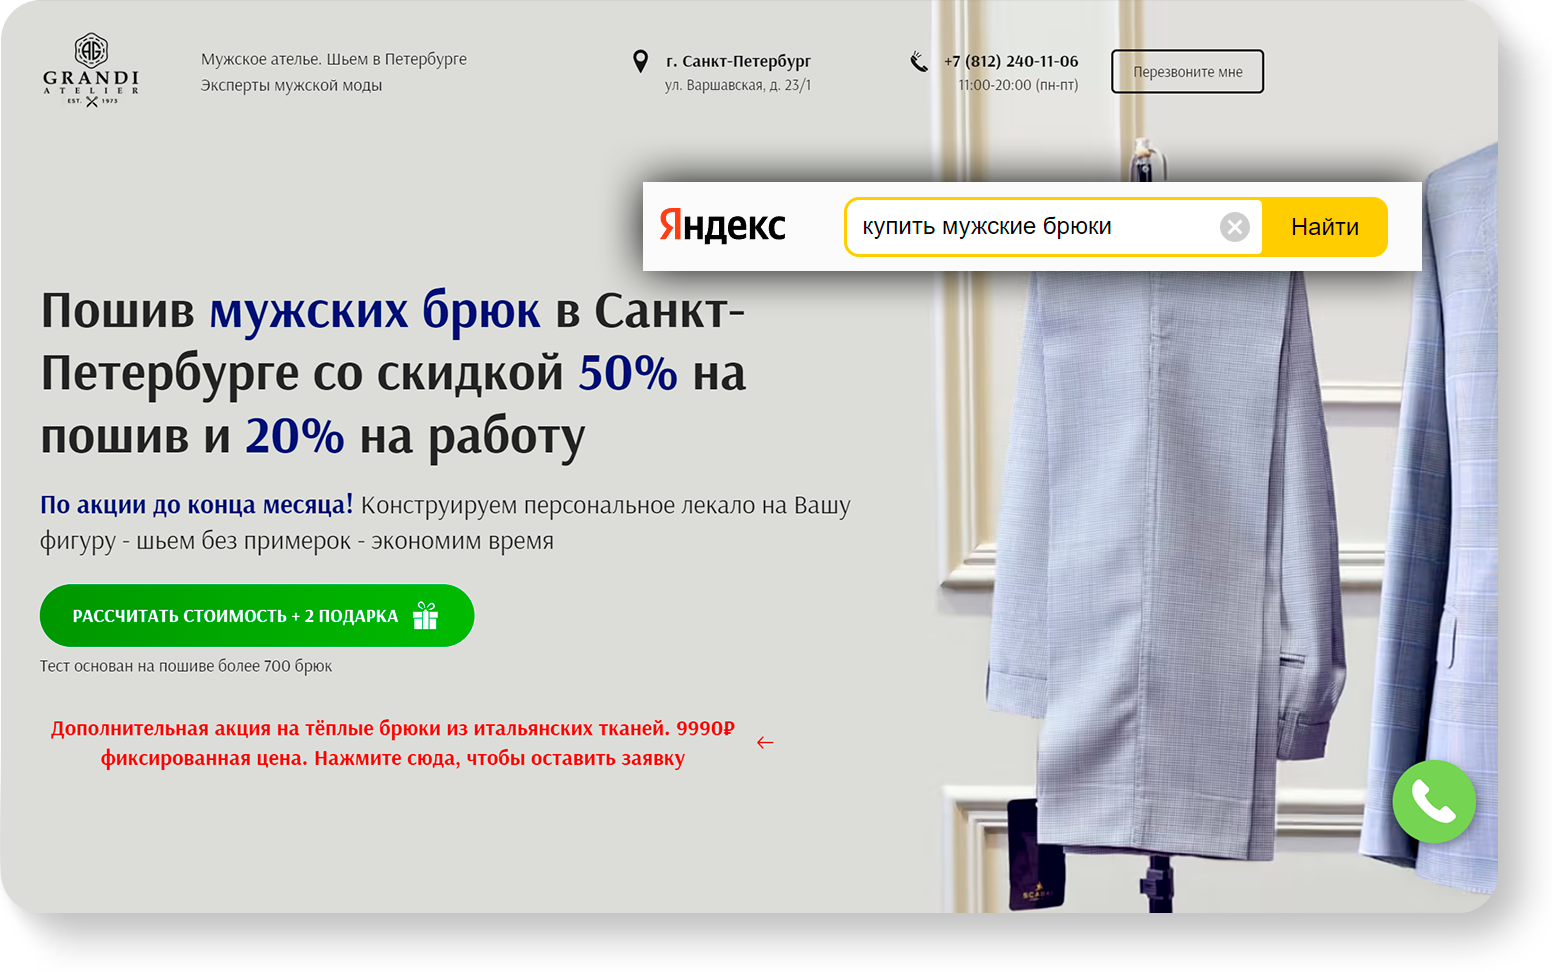1552x972 pixels.
Task: Click the gift icon inside the green button
Action: click(x=426, y=616)
